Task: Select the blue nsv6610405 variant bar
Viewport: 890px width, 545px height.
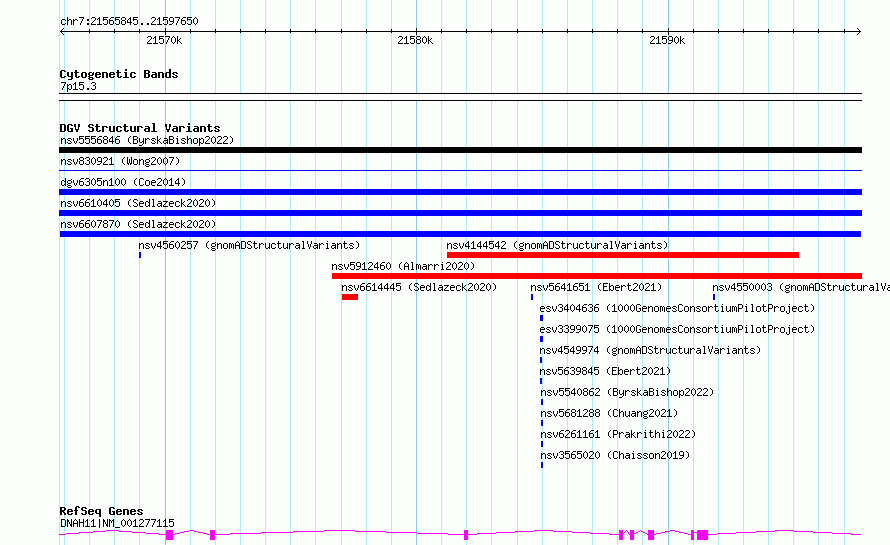Action: coord(460,213)
